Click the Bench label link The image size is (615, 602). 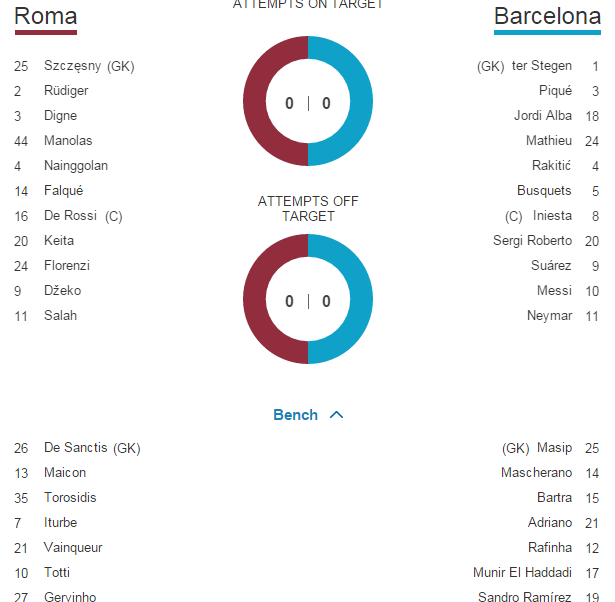coord(295,415)
